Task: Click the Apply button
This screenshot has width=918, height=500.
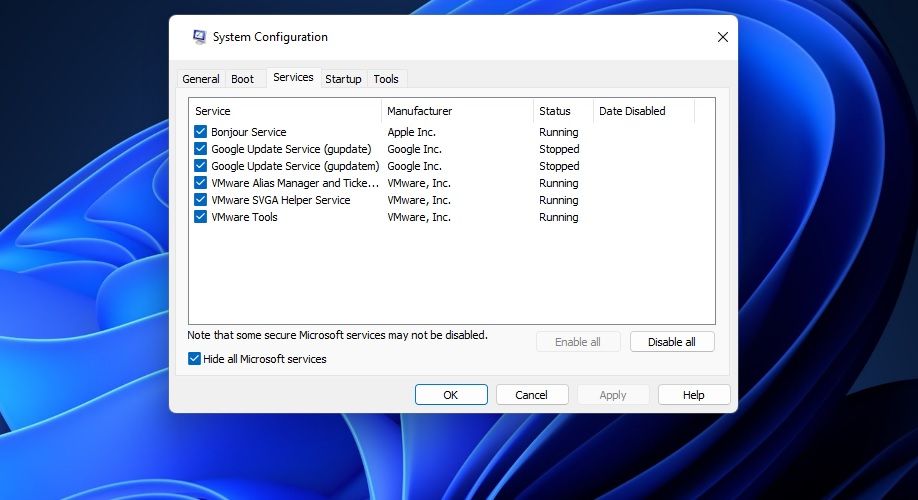Action: pyautogui.click(x=613, y=395)
